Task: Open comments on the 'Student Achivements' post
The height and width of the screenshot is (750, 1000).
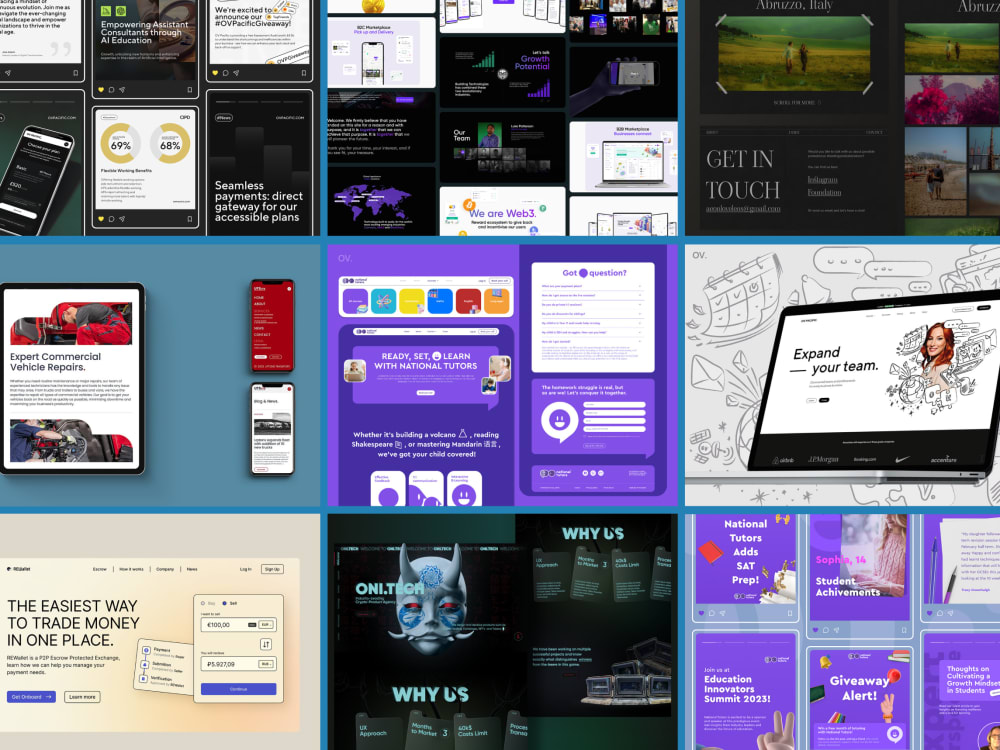Action: [x=826, y=630]
